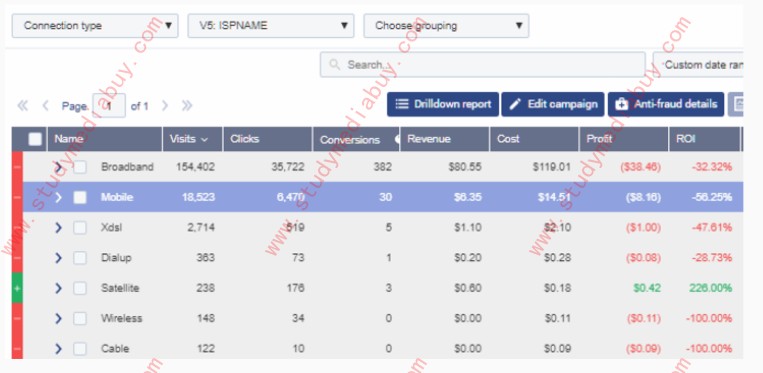
Task: Click the search magnifier icon
Action: (334, 65)
